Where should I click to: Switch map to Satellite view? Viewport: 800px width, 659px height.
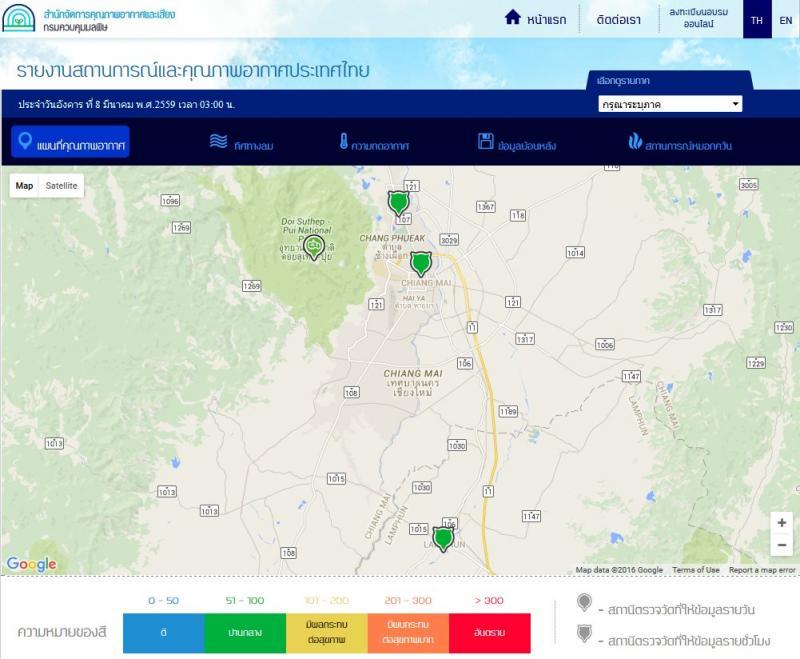point(62,186)
